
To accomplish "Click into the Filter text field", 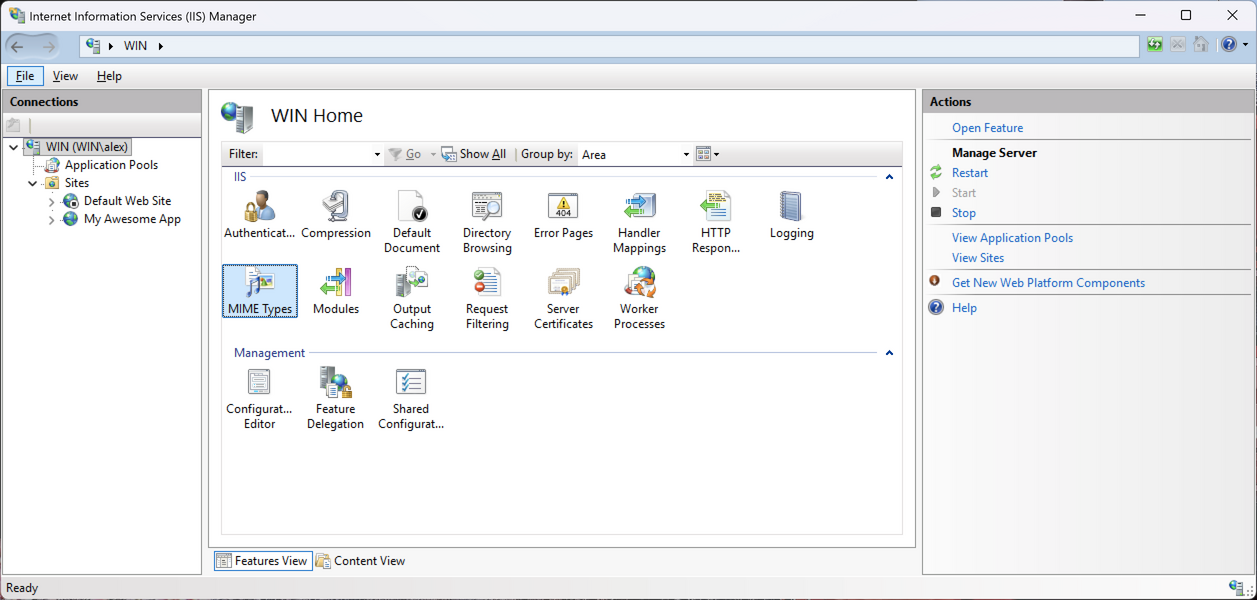I will click(x=317, y=154).
